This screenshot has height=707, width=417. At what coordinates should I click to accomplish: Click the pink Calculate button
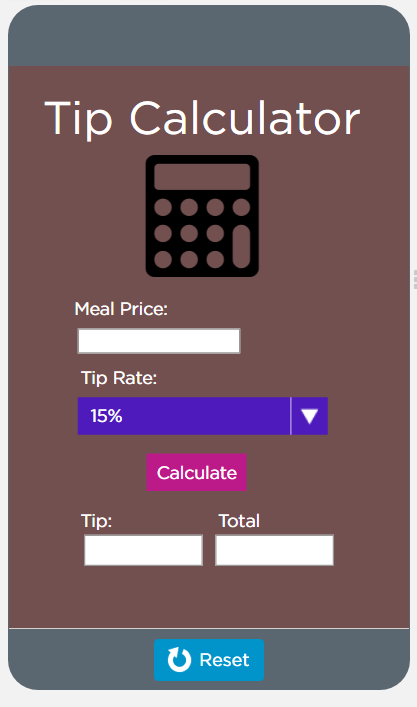[x=197, y=472]
